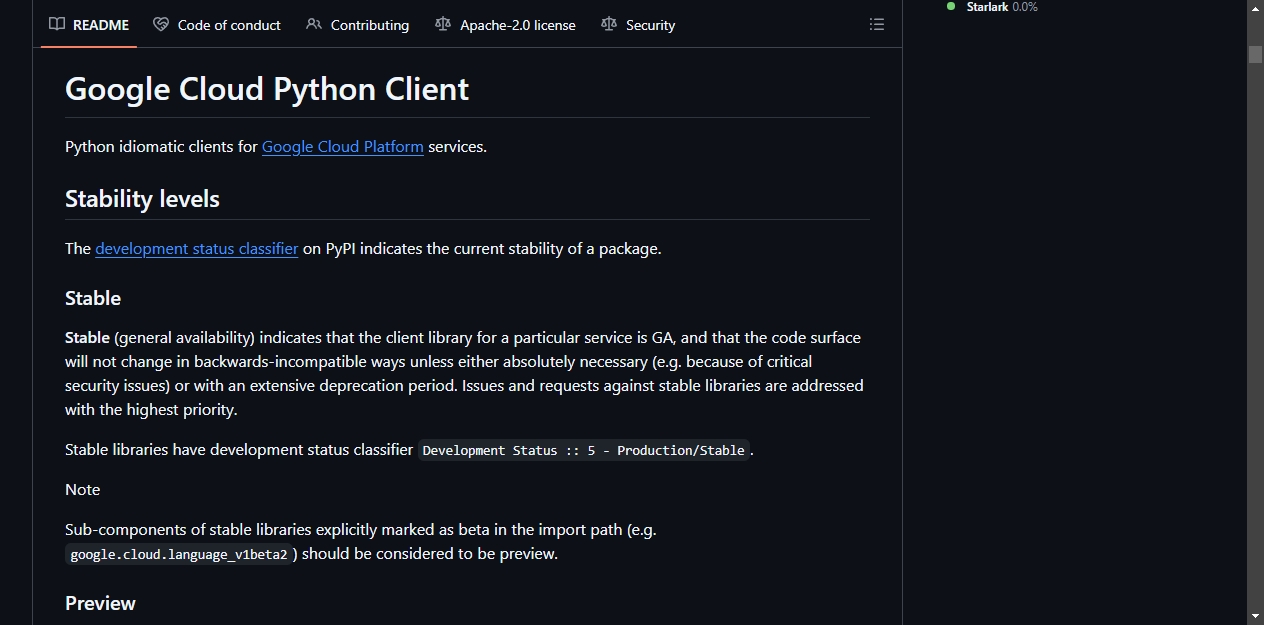Open the development status classifier link
Image resolution: width=1264 pixels, height=625 pixels.
[x=197, y=248]
